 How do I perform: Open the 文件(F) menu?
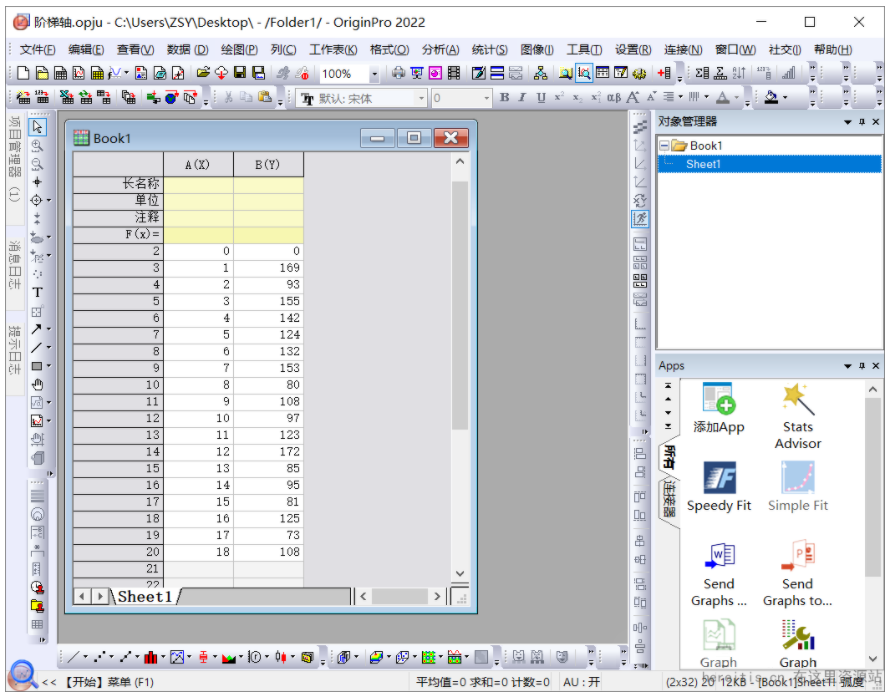pos(37,50)
